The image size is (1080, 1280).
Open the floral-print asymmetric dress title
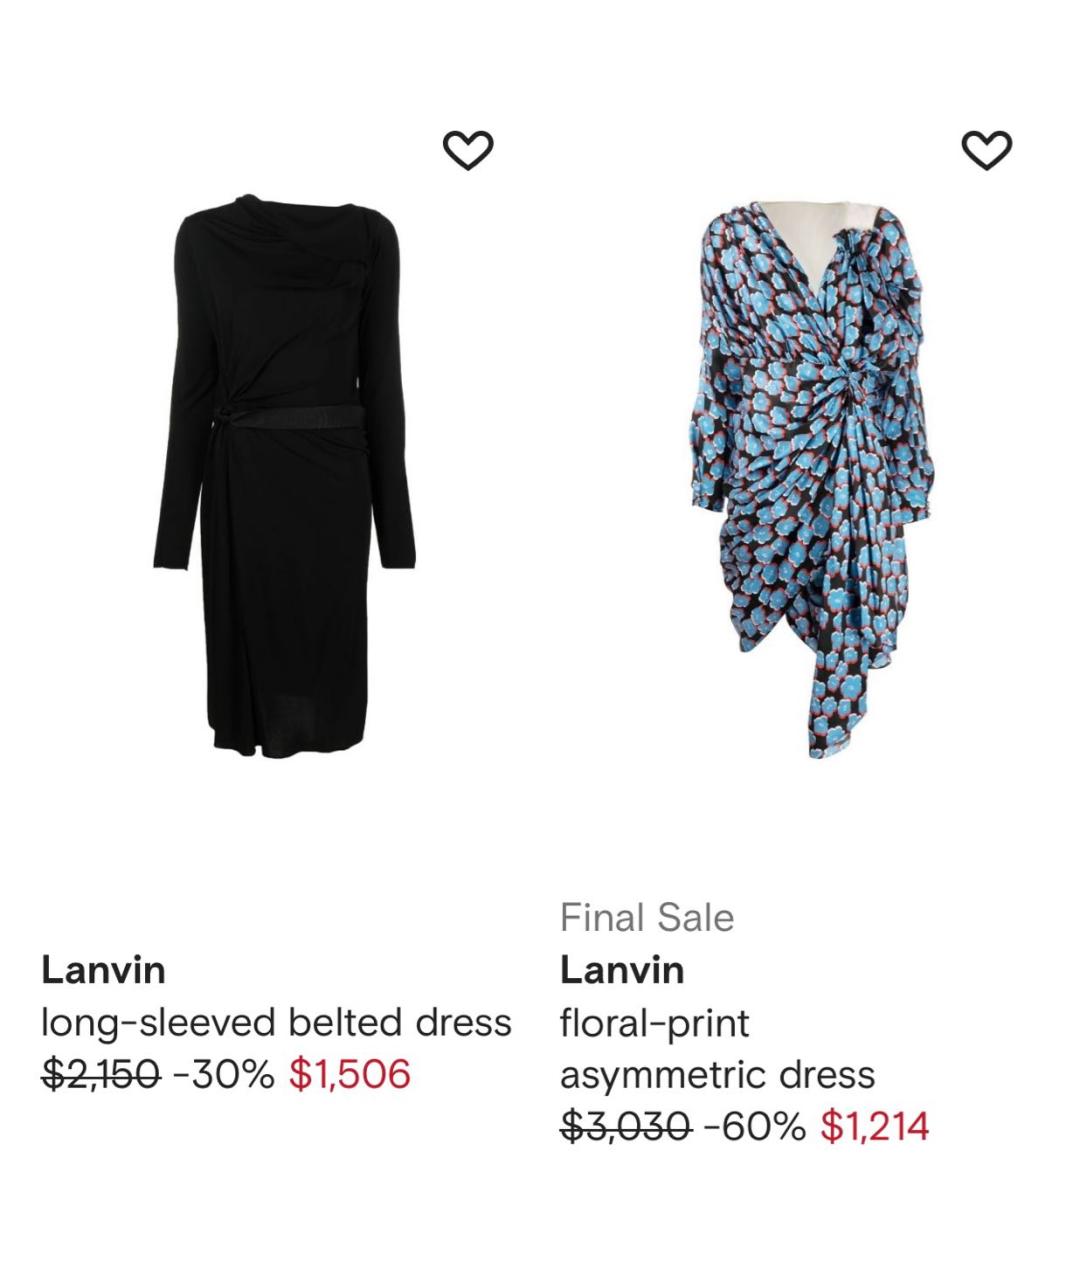point(717,1049)
